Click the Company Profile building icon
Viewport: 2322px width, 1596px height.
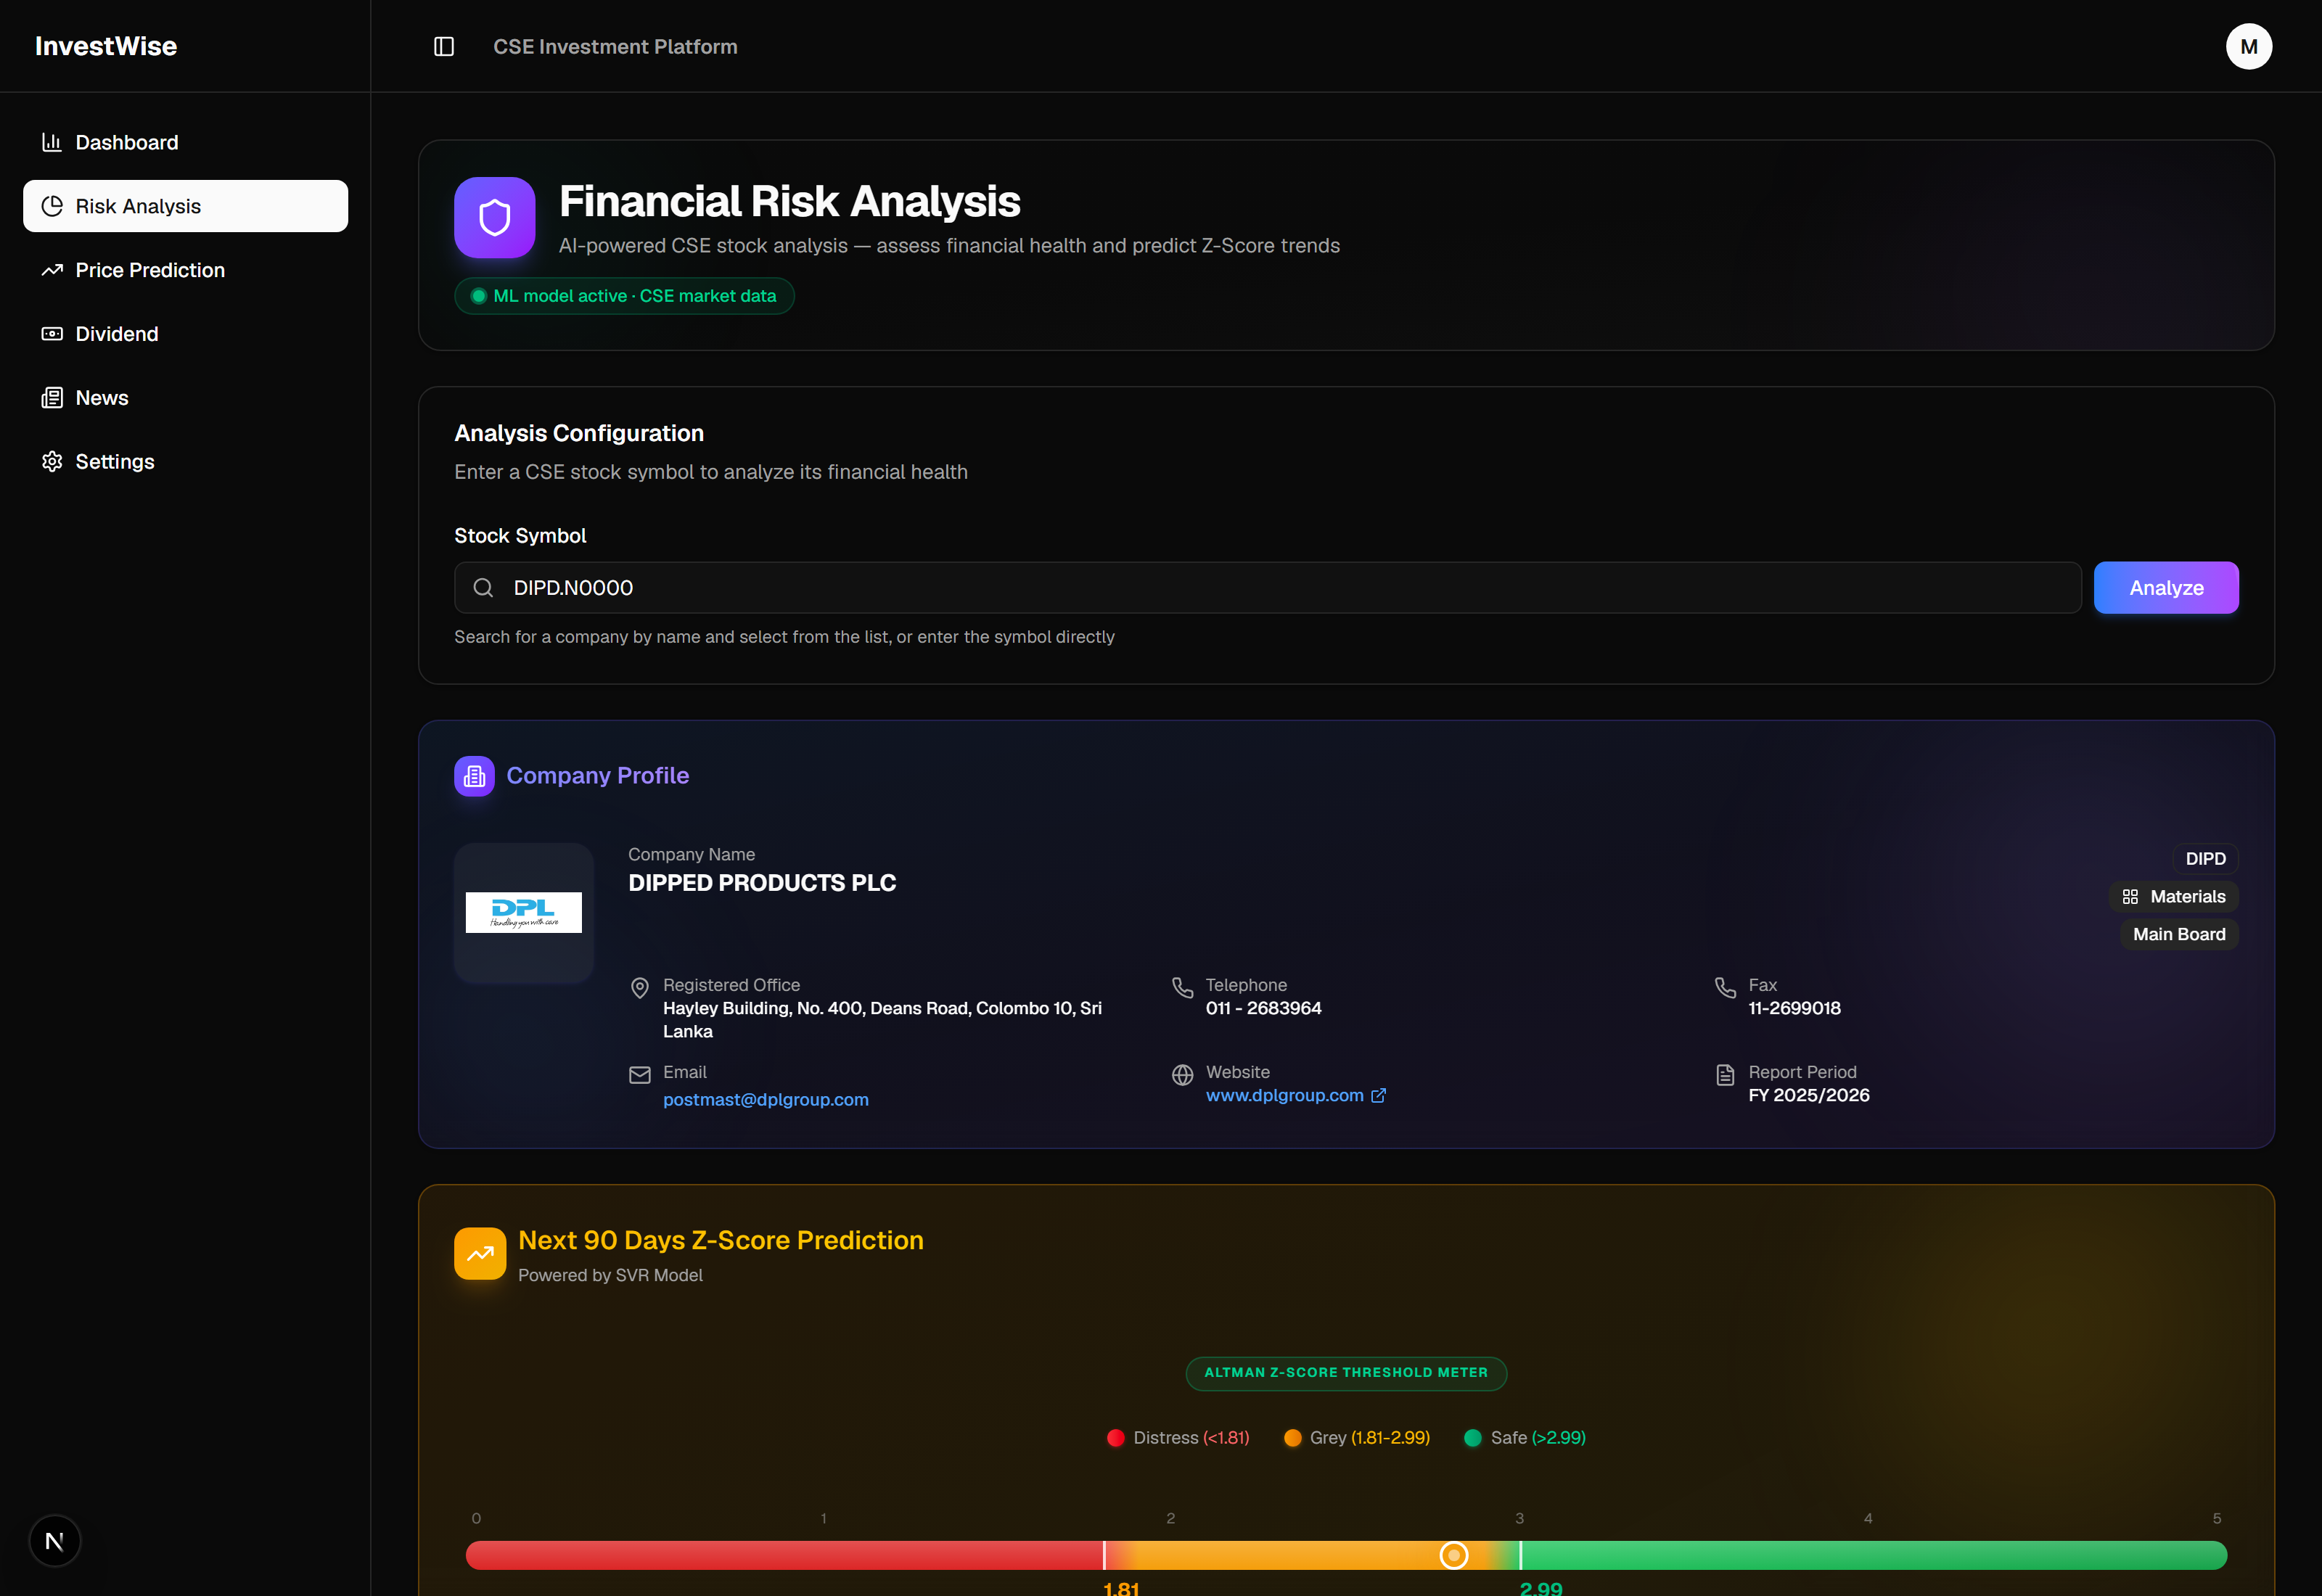click(474, 776)
